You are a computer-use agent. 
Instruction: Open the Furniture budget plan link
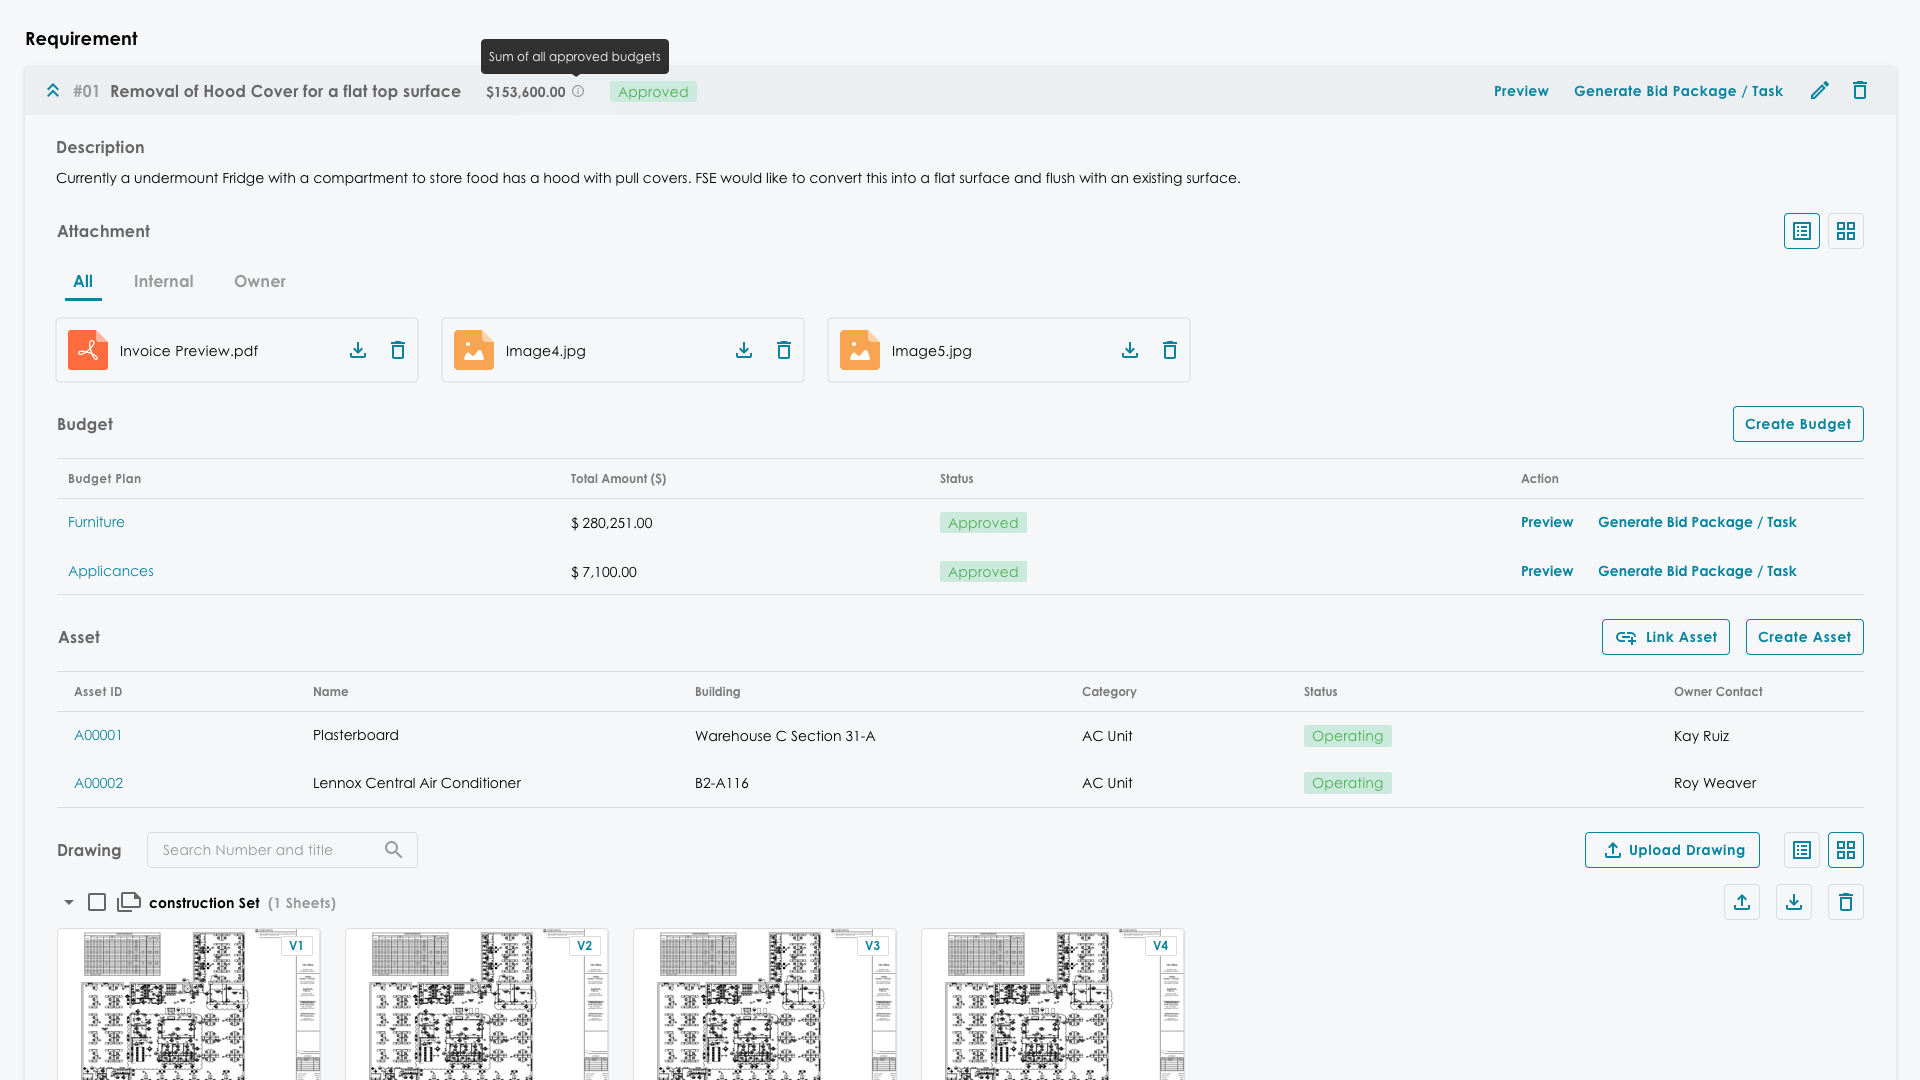(x=96, y=522)
